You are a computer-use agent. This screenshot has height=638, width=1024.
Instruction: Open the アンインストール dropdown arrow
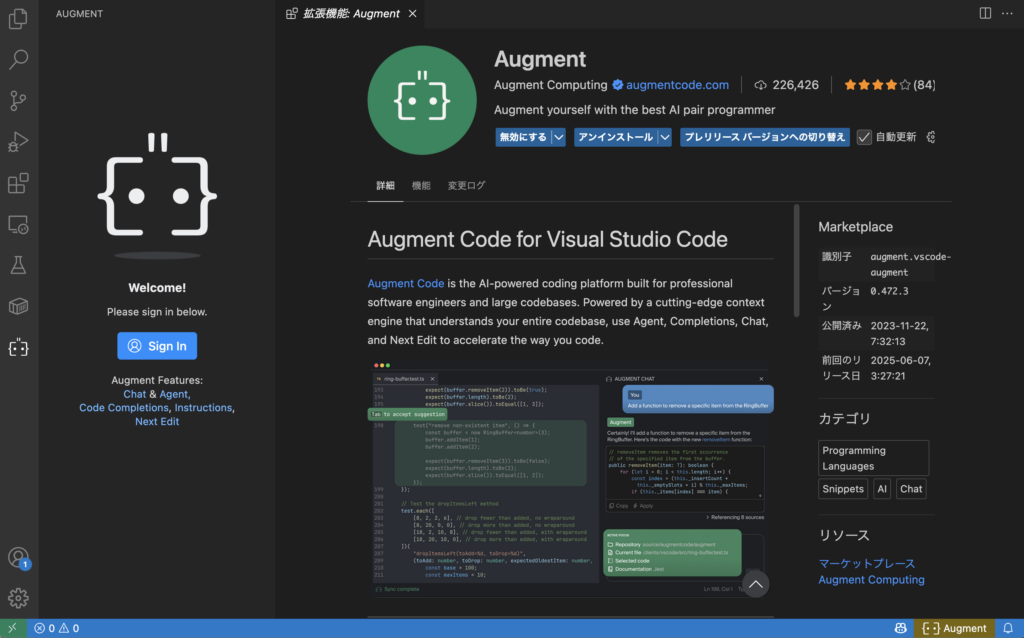click(x=665, y=137)
